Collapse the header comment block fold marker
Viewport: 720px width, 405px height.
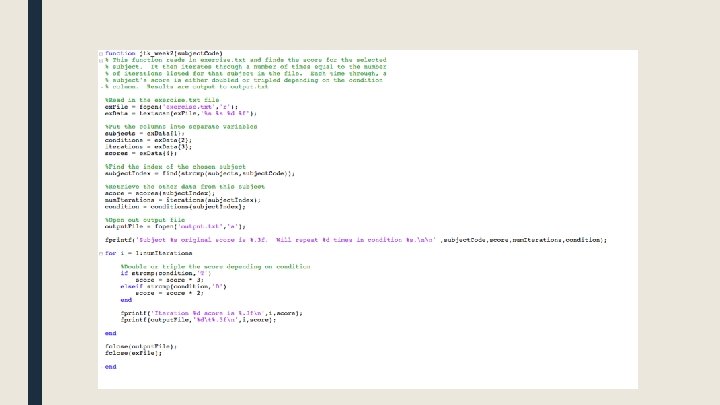coord(101,60)
